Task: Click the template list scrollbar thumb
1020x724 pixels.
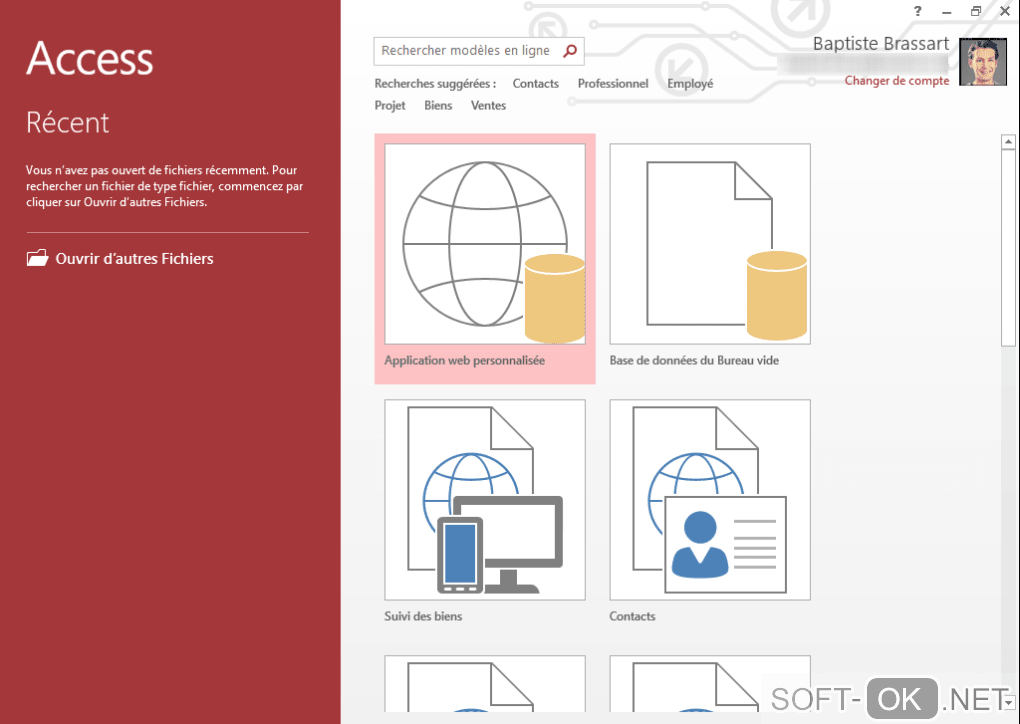Action: (x=1008, y=248)
